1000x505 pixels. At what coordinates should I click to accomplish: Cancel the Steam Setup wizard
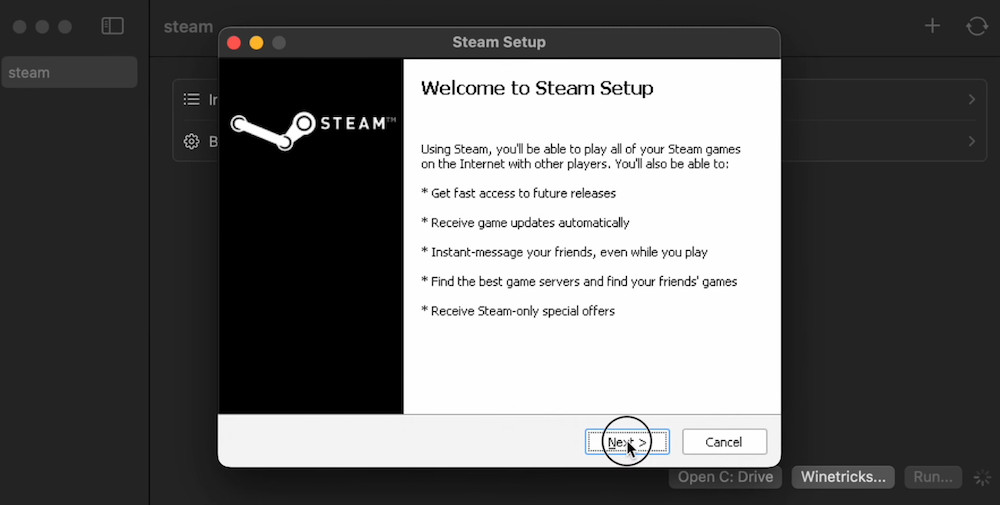coord(724,442)
